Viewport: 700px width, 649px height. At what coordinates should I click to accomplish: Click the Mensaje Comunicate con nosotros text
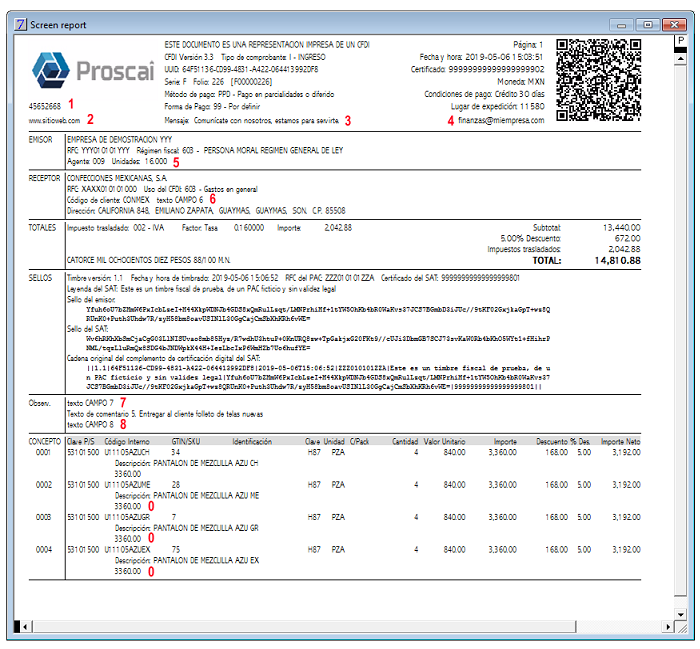click(252, 121)
